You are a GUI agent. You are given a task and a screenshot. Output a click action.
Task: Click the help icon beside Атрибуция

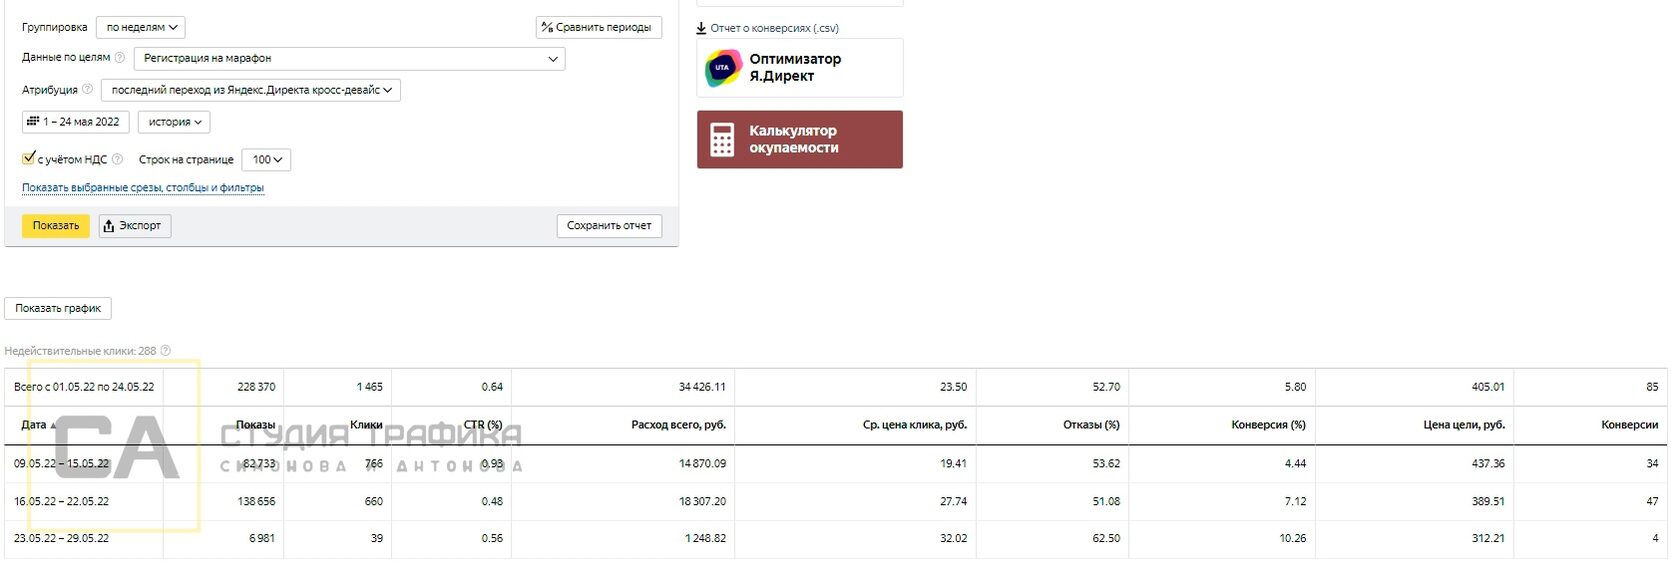[x=87, y=90]
